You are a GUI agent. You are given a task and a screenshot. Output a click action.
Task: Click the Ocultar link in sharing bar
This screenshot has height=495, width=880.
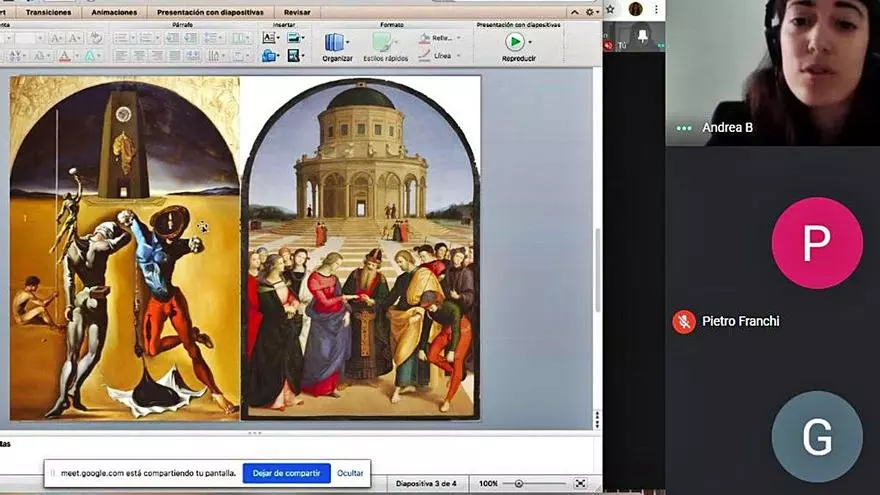[350, 473]
